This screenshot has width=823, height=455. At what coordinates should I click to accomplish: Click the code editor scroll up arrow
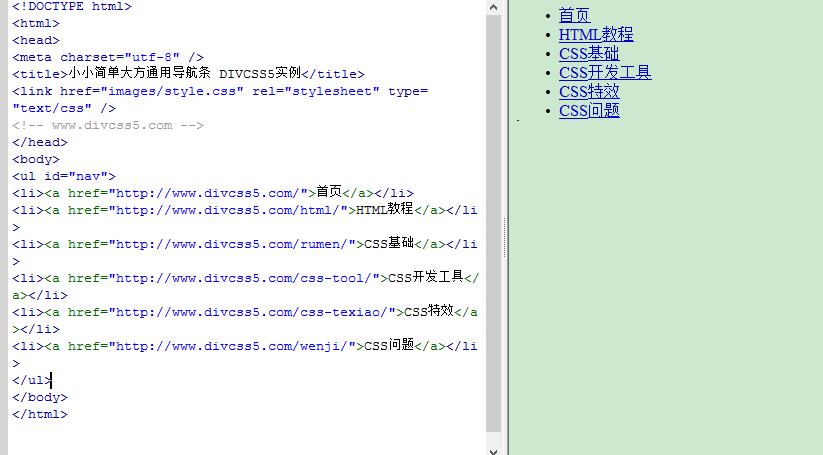(493, 7)
